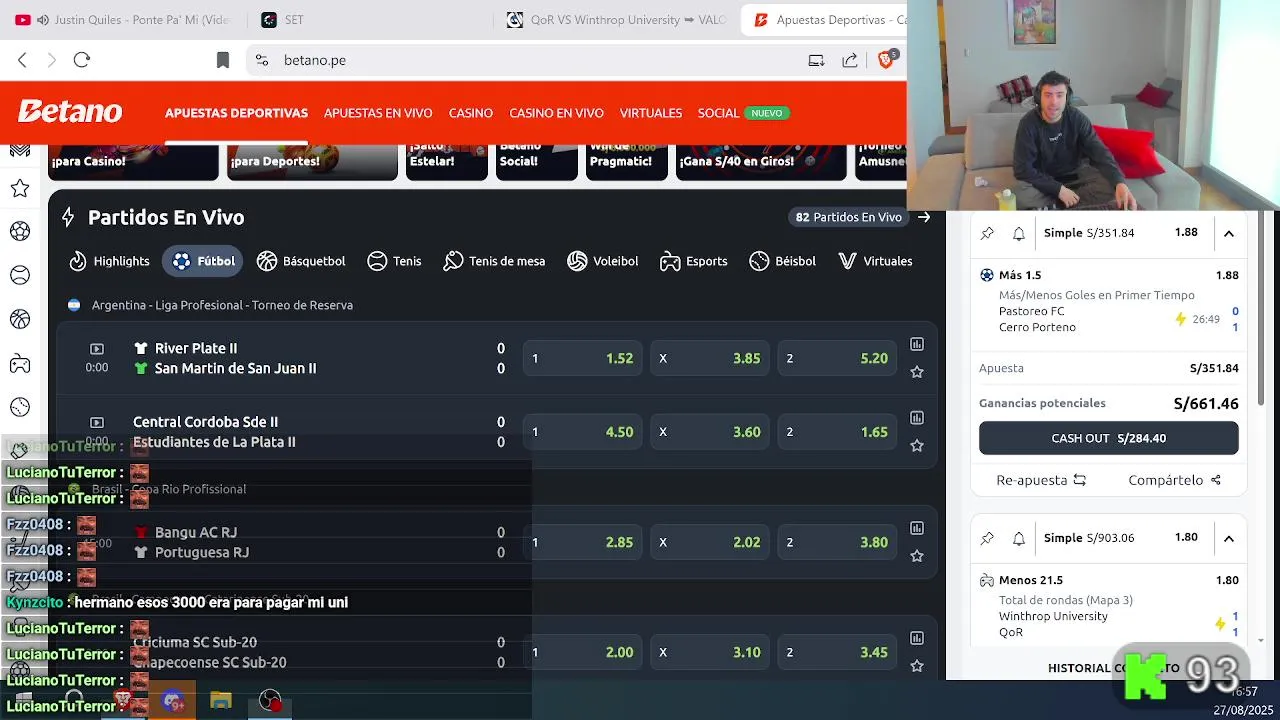Click CASH OUT S/284.40 button
The width and height of the screenshot is (1280, 720).
click(1108, 438)
